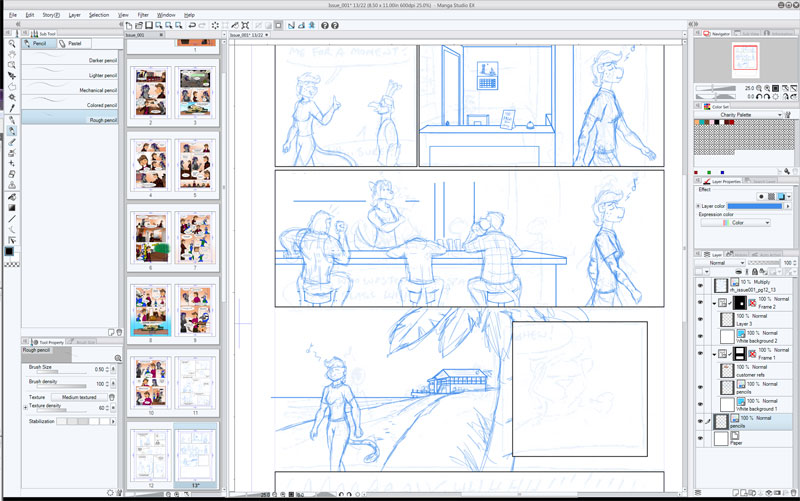Open page 2 thumbnail in story panel

151,92
